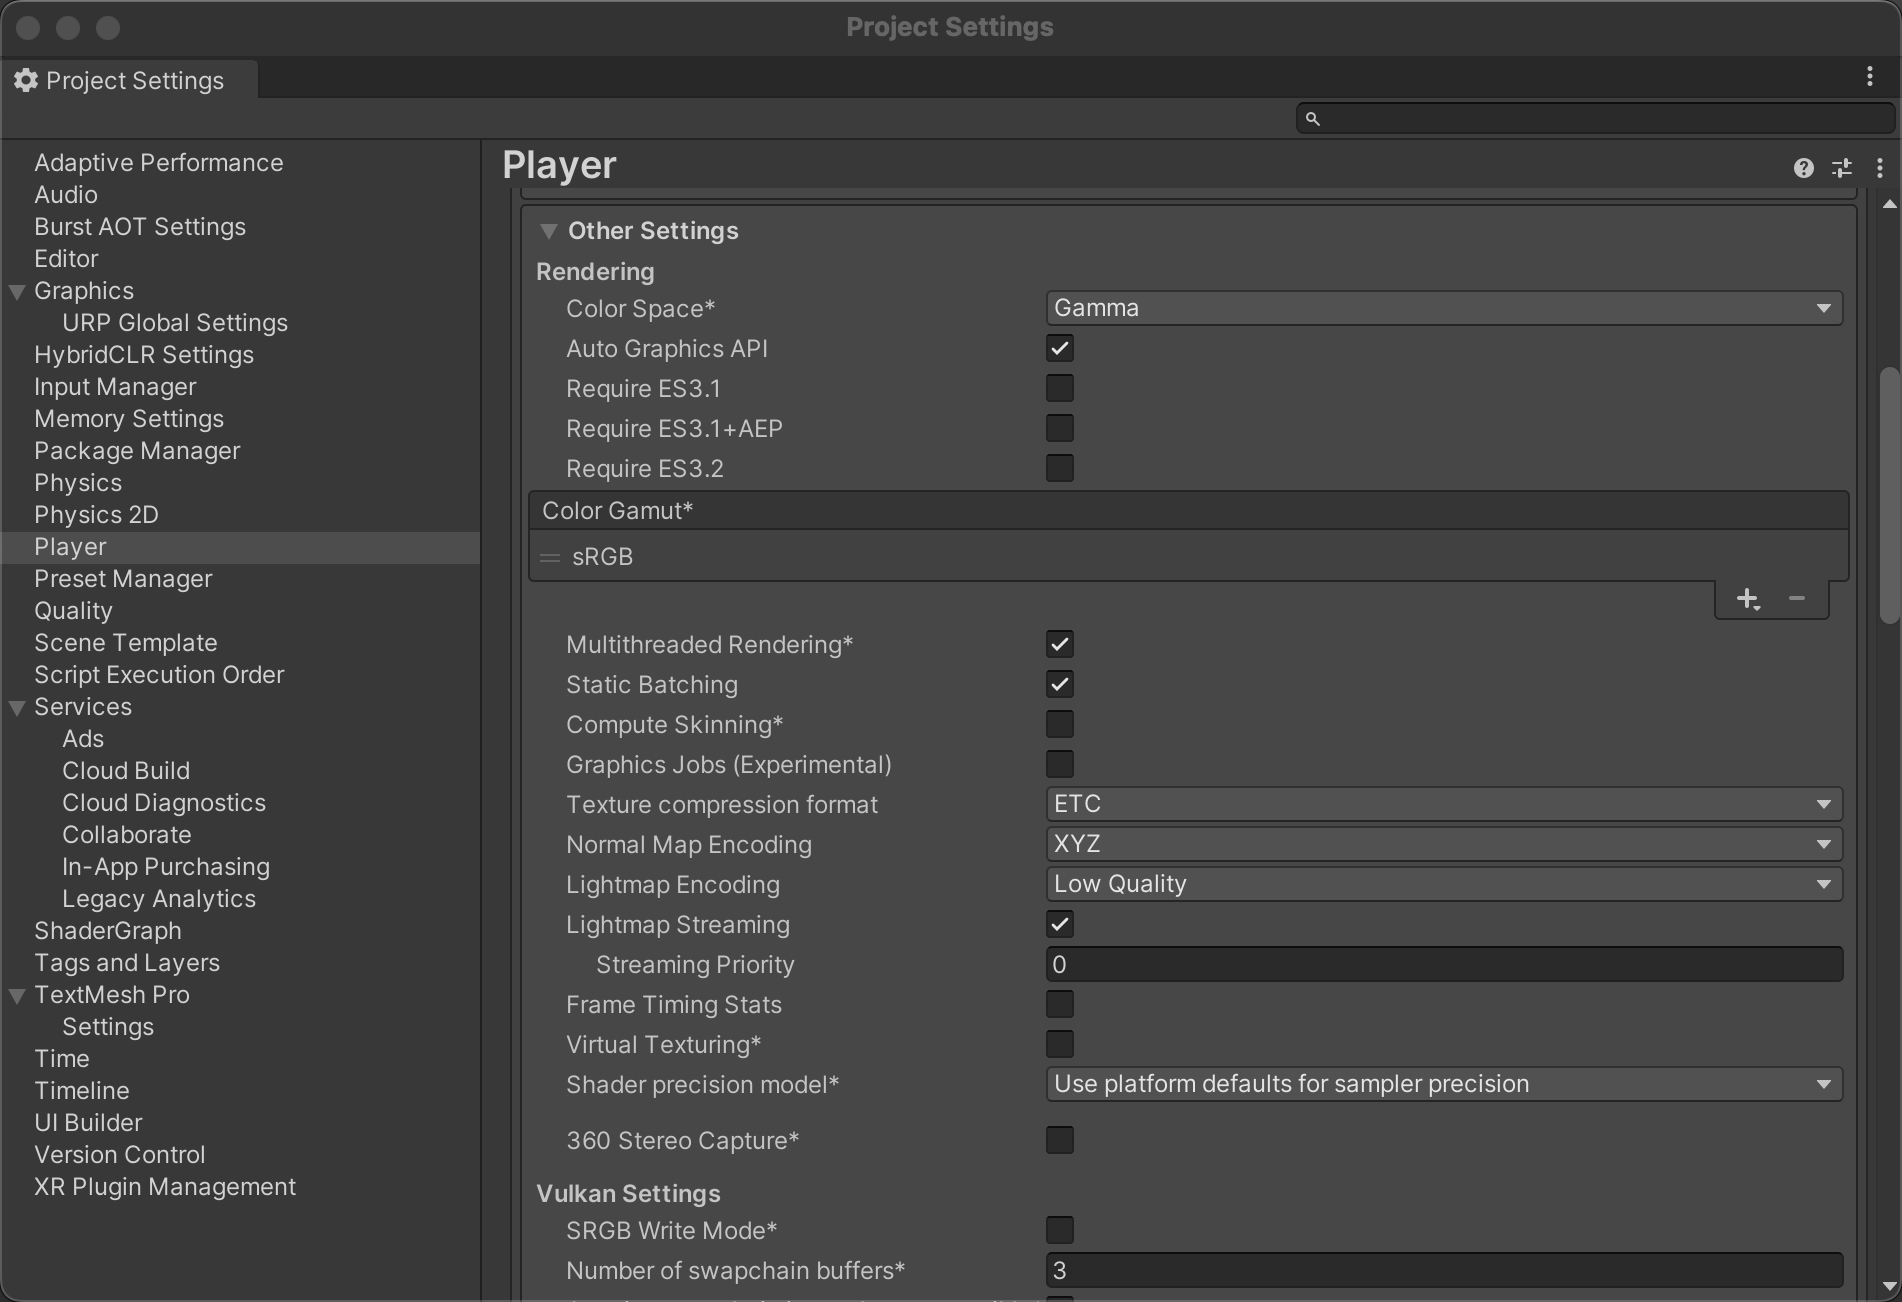Enable Frame Timing Stats checkbox
This screenshot has height=1302, width=1902.
click(1060, 1004)
